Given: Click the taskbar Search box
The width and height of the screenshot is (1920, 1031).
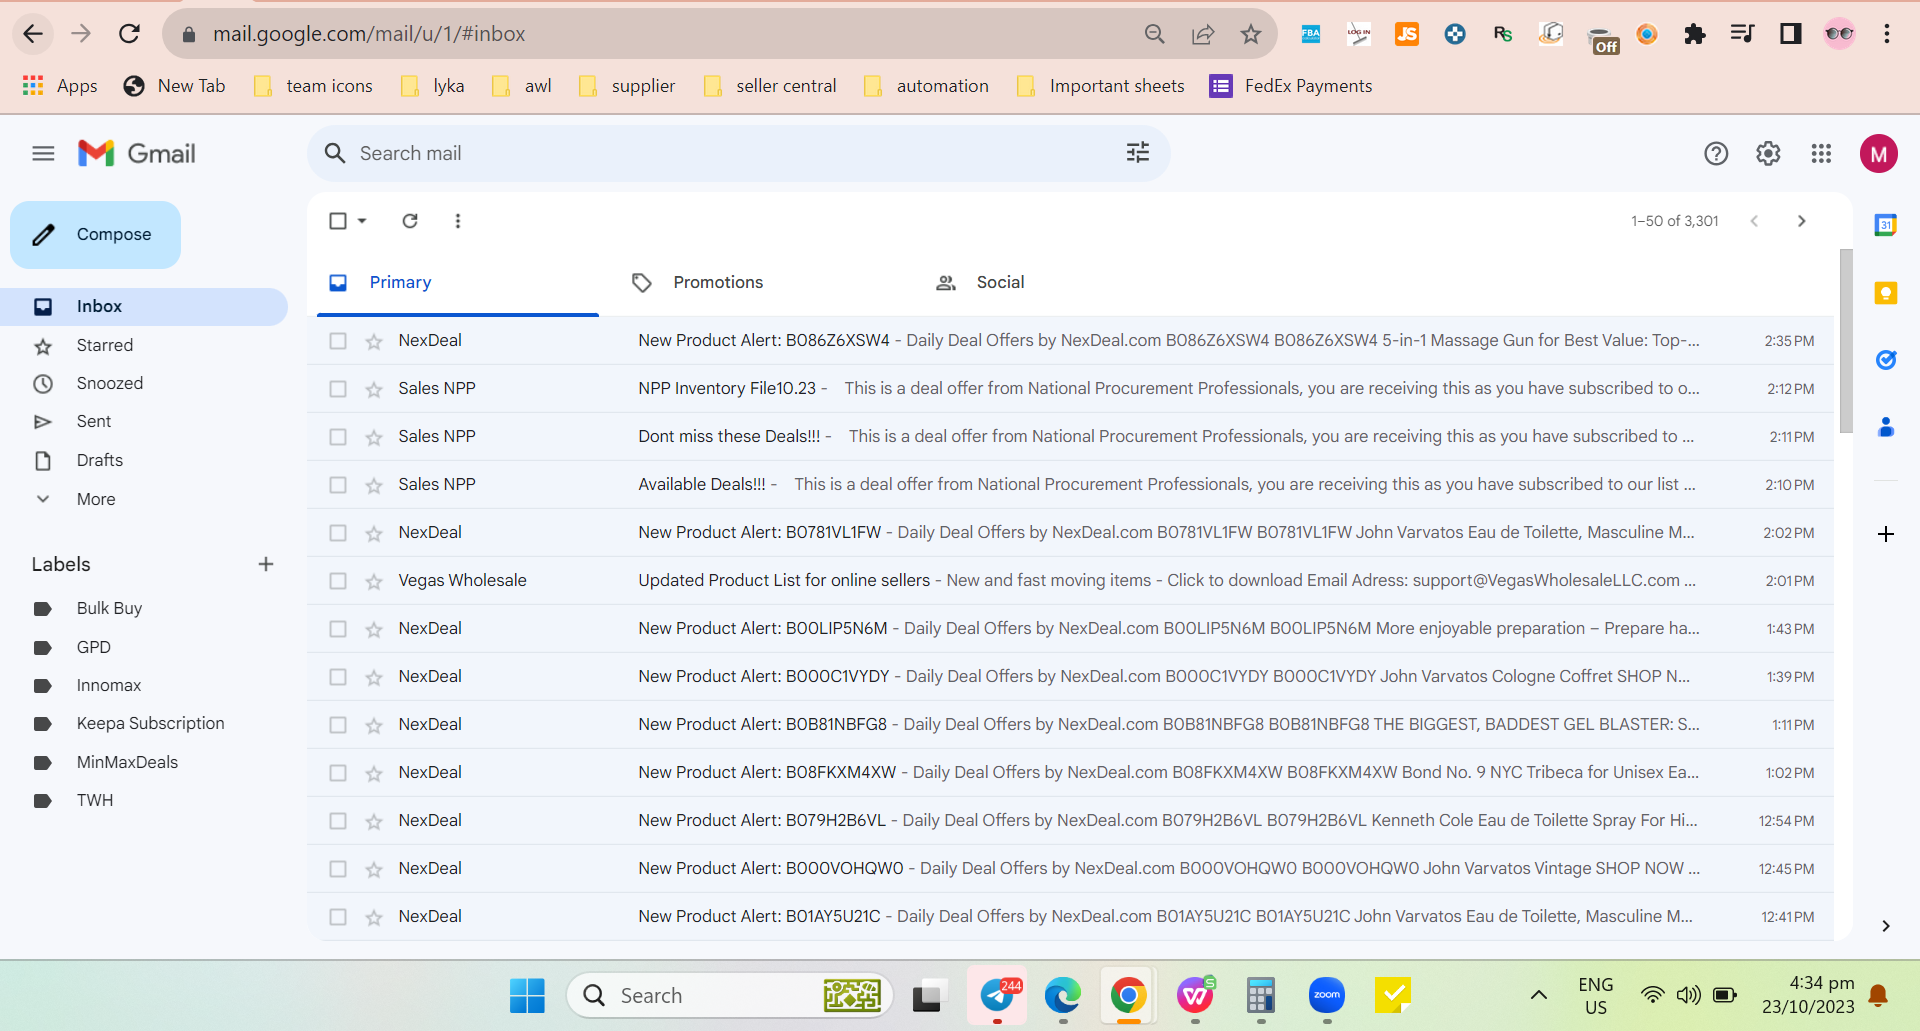Looking at the screenshot, I should click(x=730, y=995).
